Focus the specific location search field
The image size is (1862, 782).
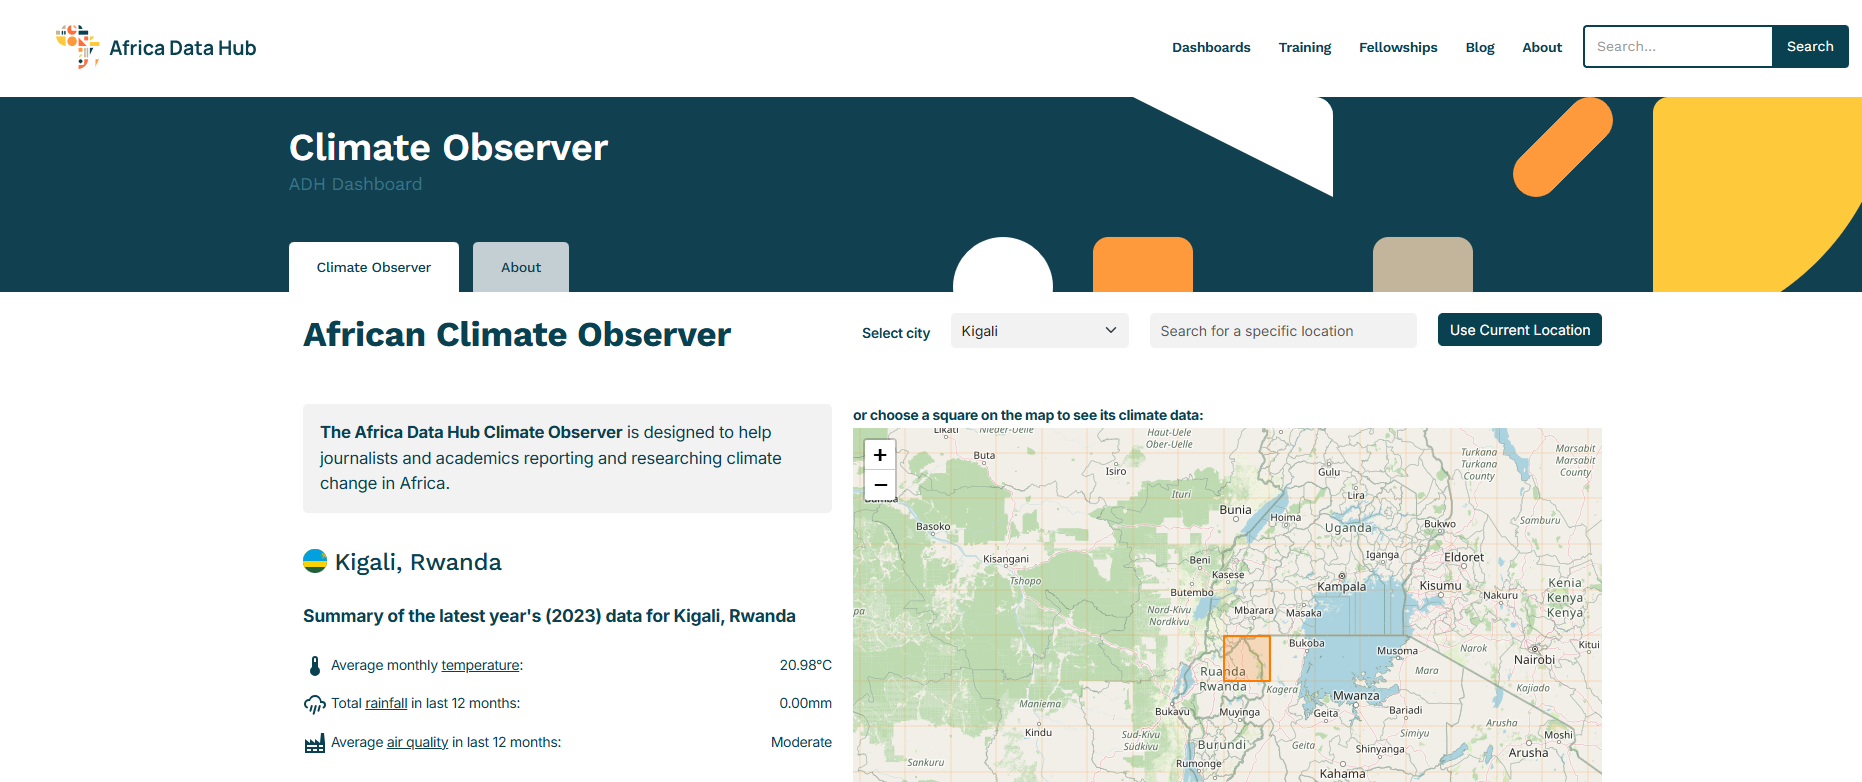[1283, 331]
